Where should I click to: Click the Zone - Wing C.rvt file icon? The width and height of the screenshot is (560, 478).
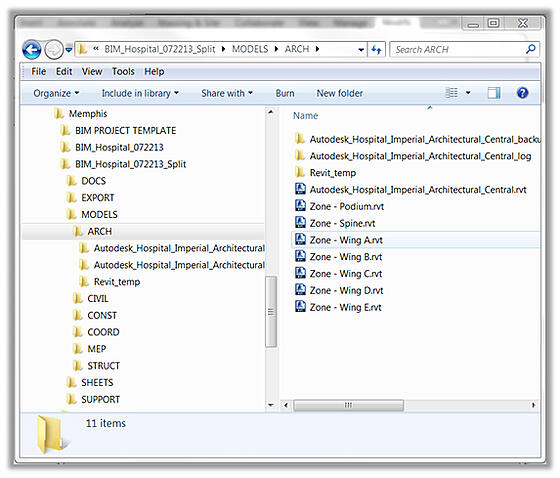click(300, 273)
